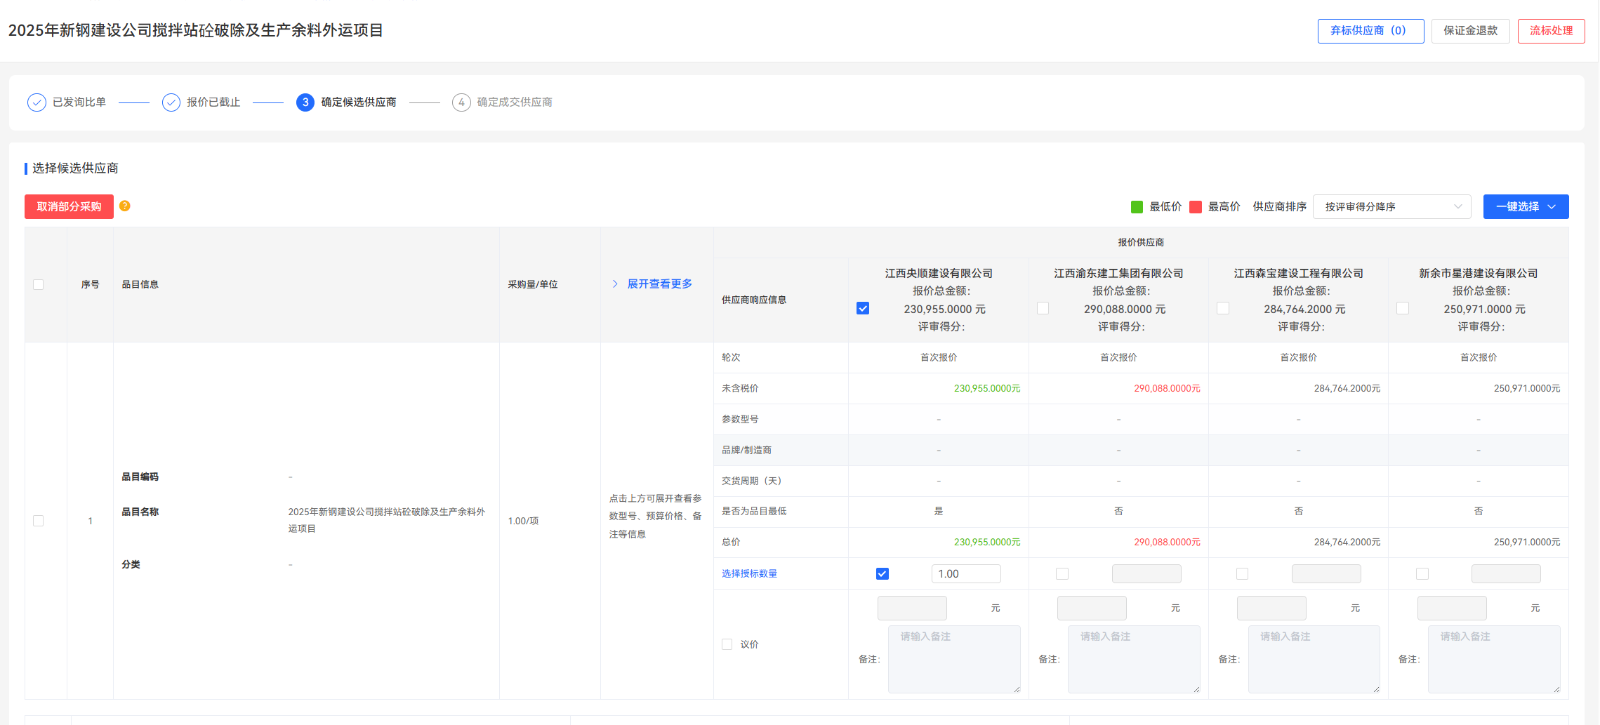Click the item name 2025年新钢建设公司搅拌站砼破除 cell
This screenshot has width=1600, height=725.
coord(386,520)
